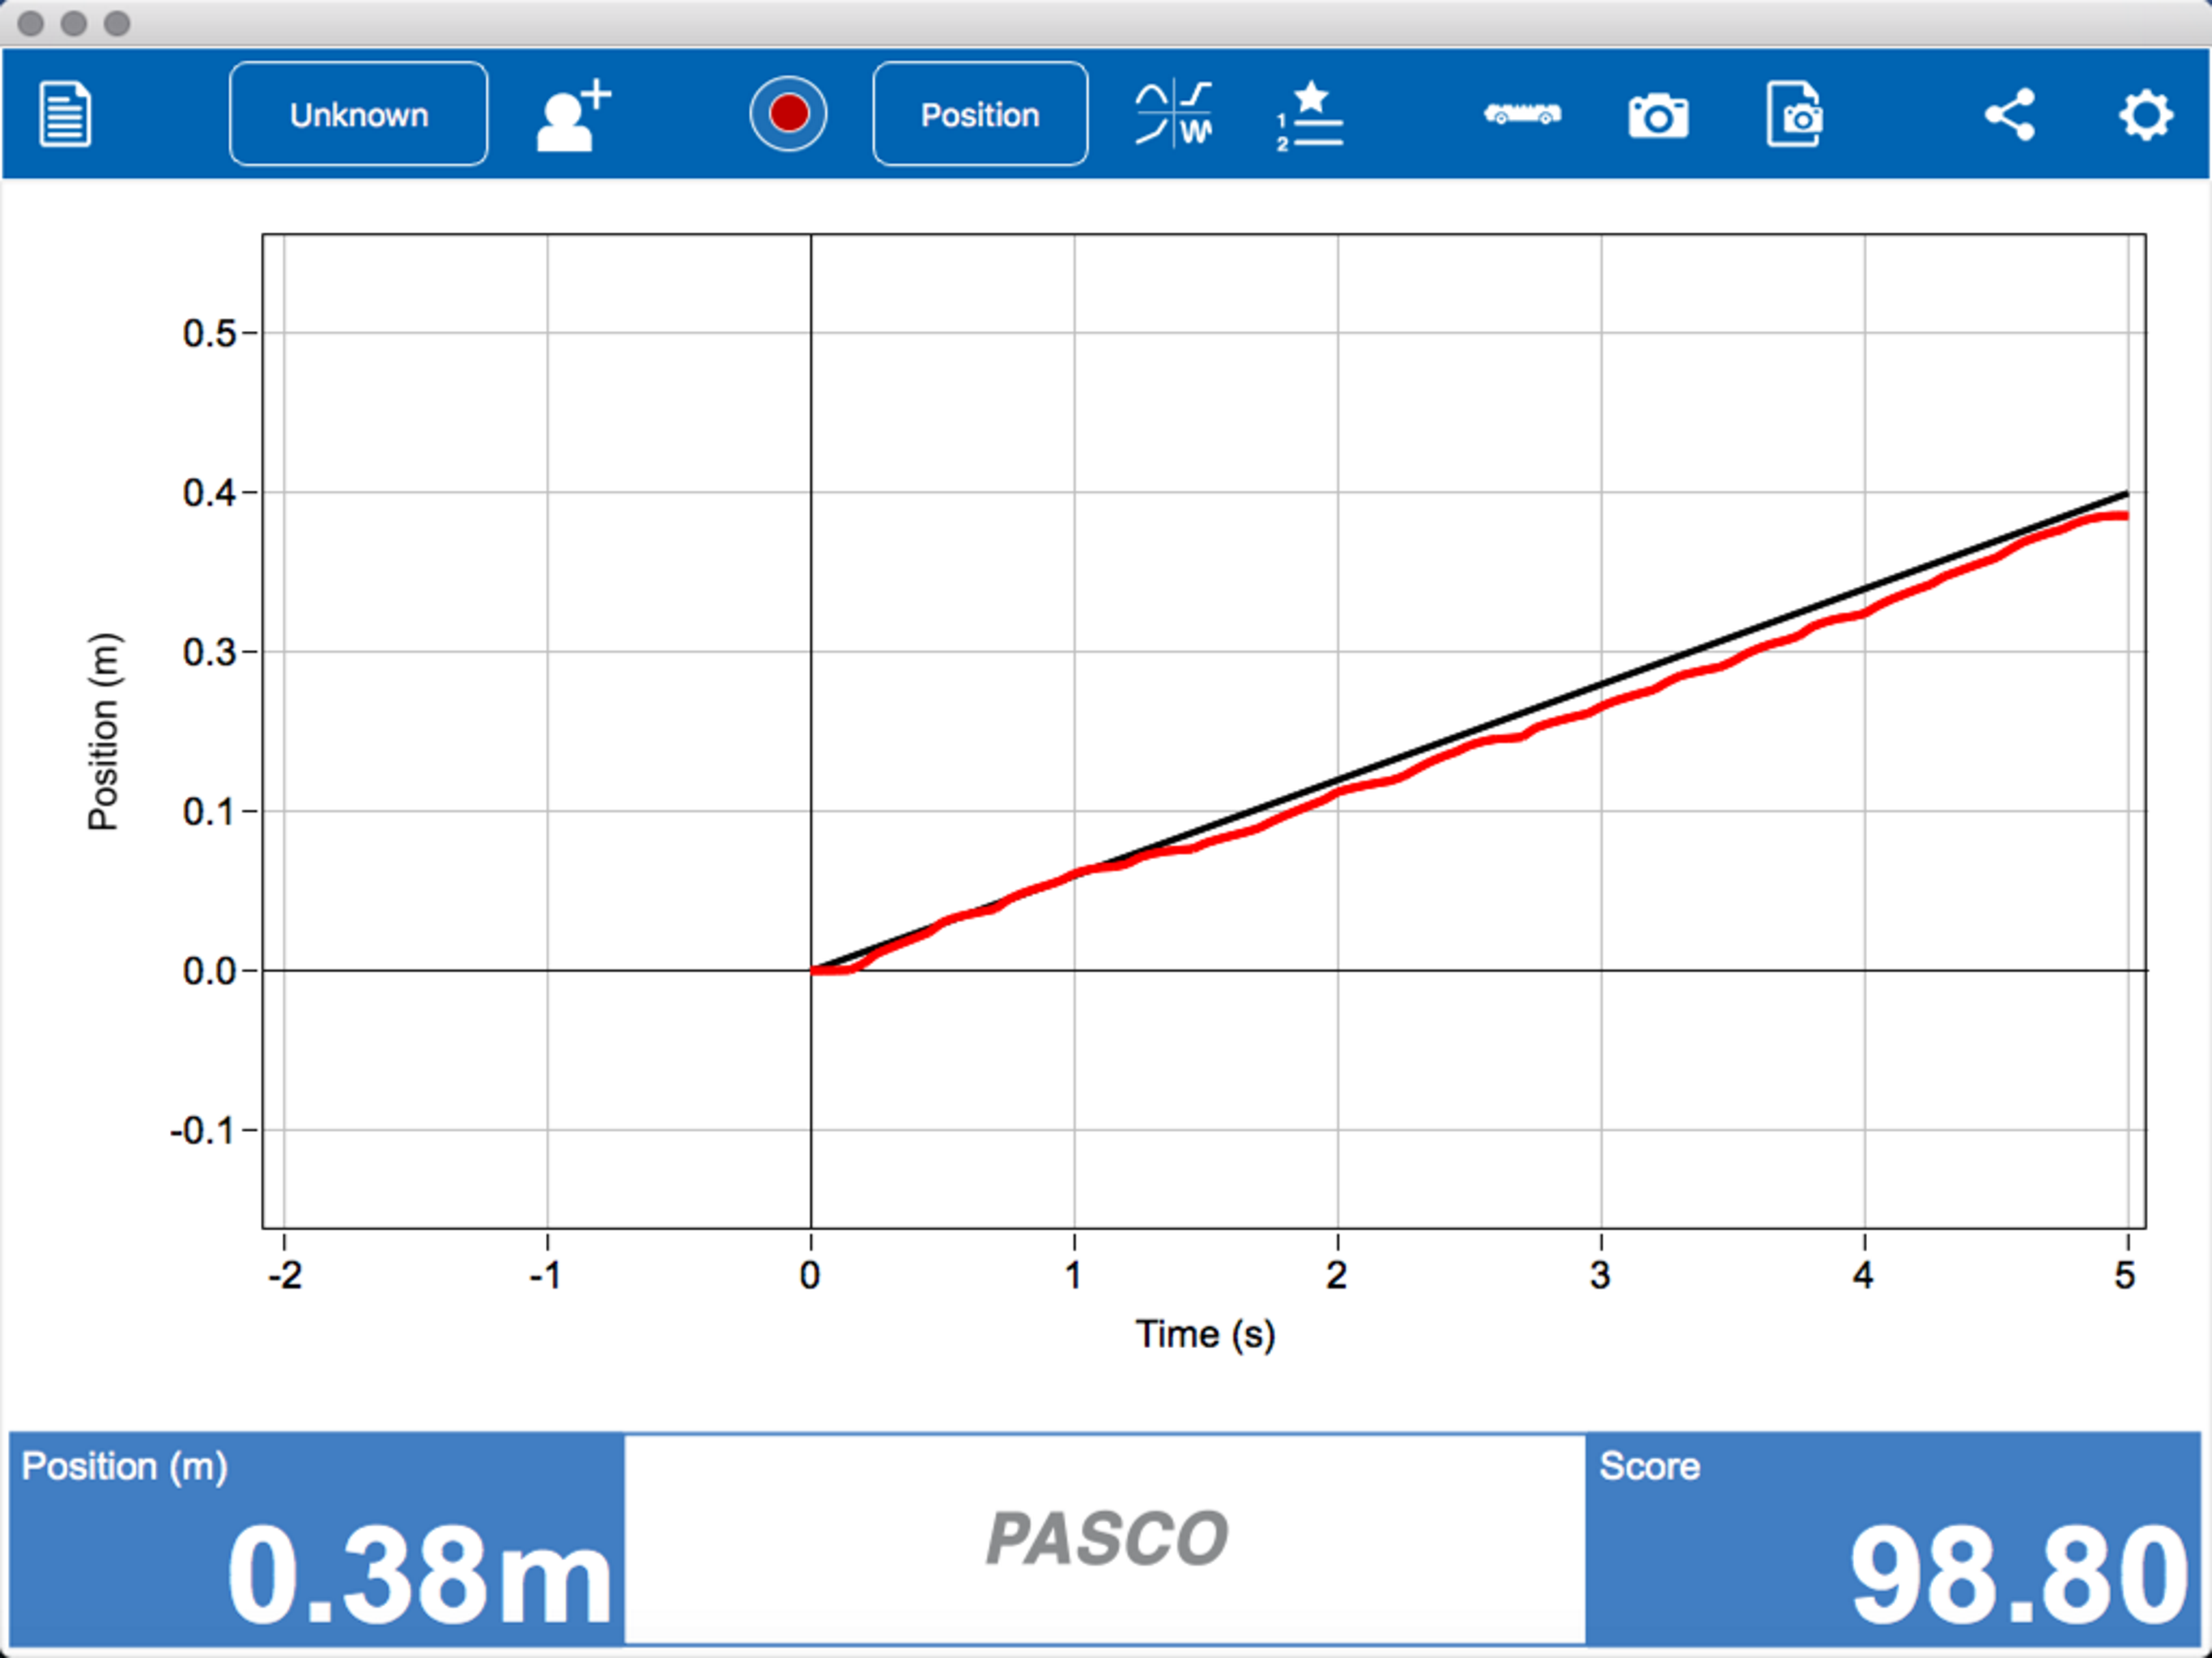Click the red trace end point
The height and width of the screenshot is (1658, 2212).
tap(2122, 516)
